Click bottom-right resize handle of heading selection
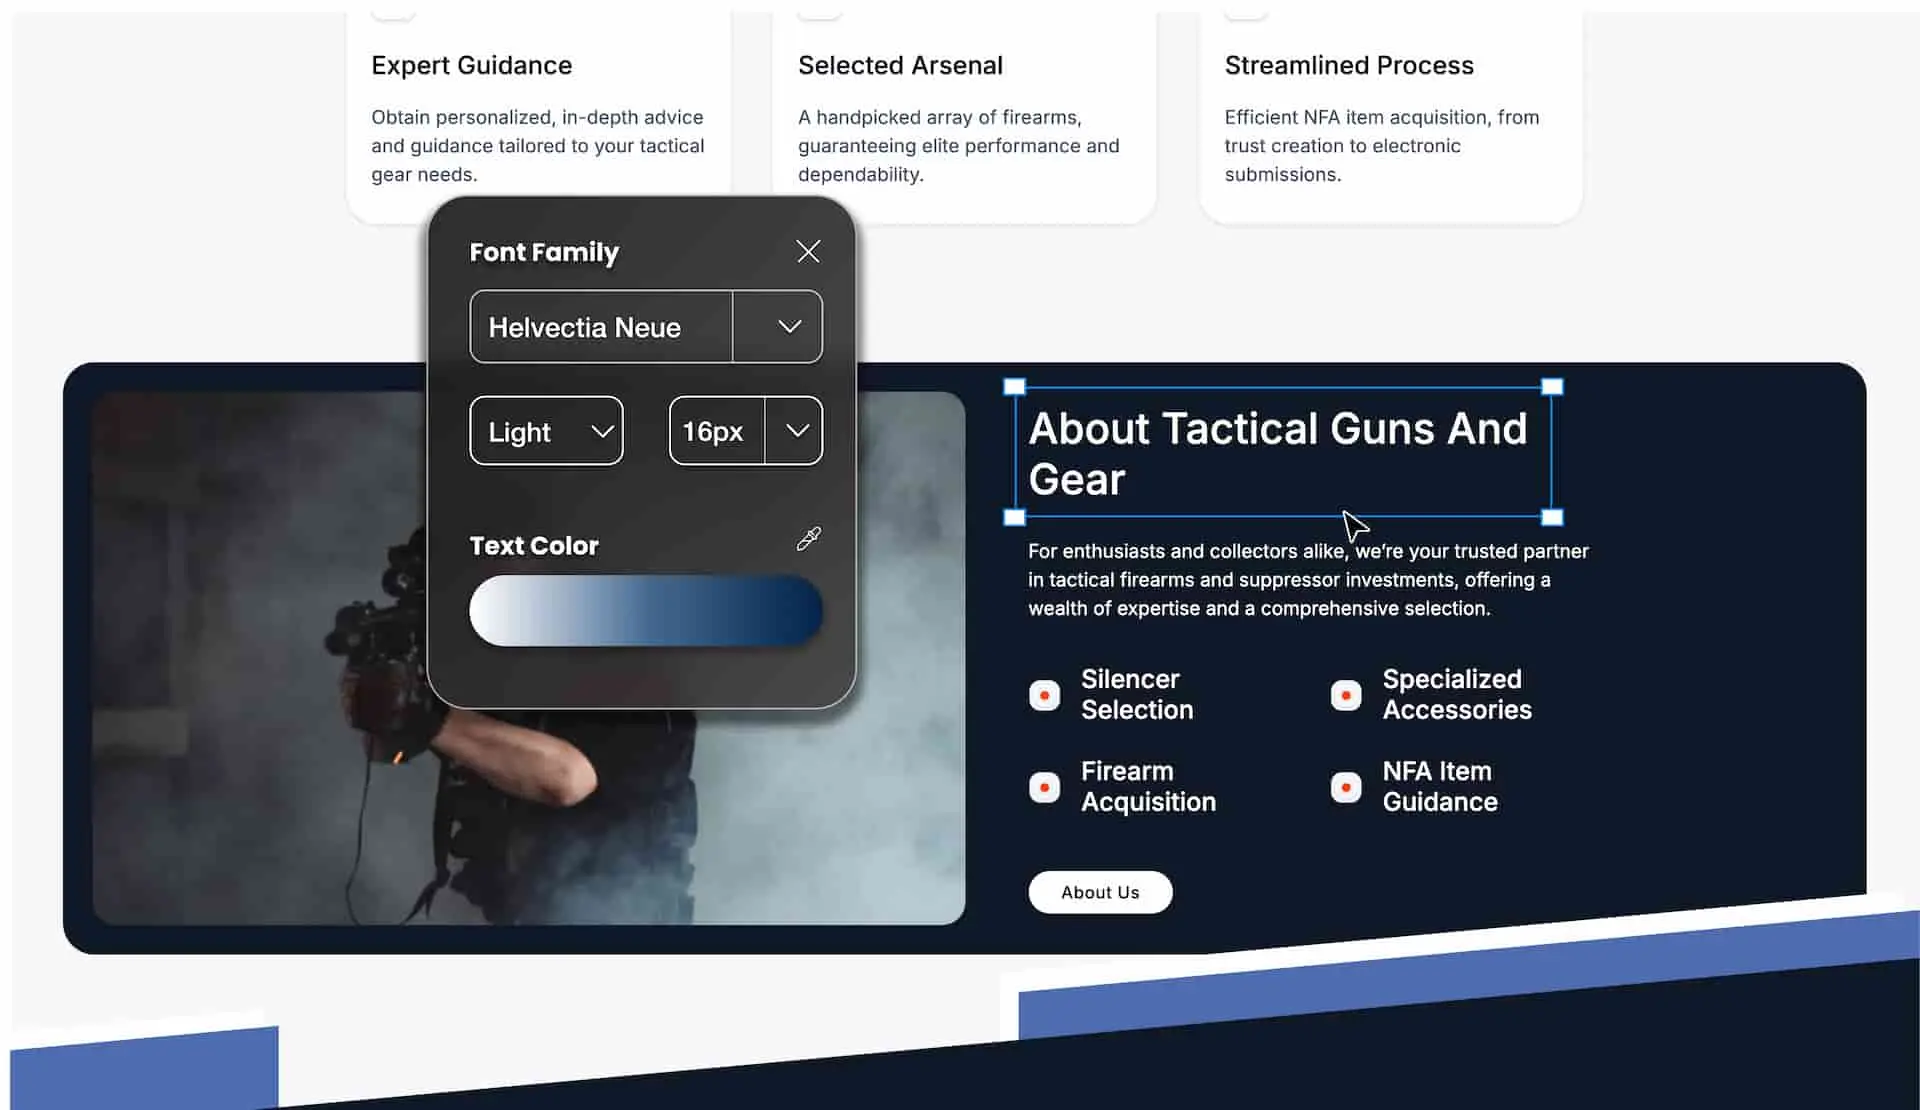Image resolution: width=1920 pixels, height=1110 pixels. tap(1552, 517)
